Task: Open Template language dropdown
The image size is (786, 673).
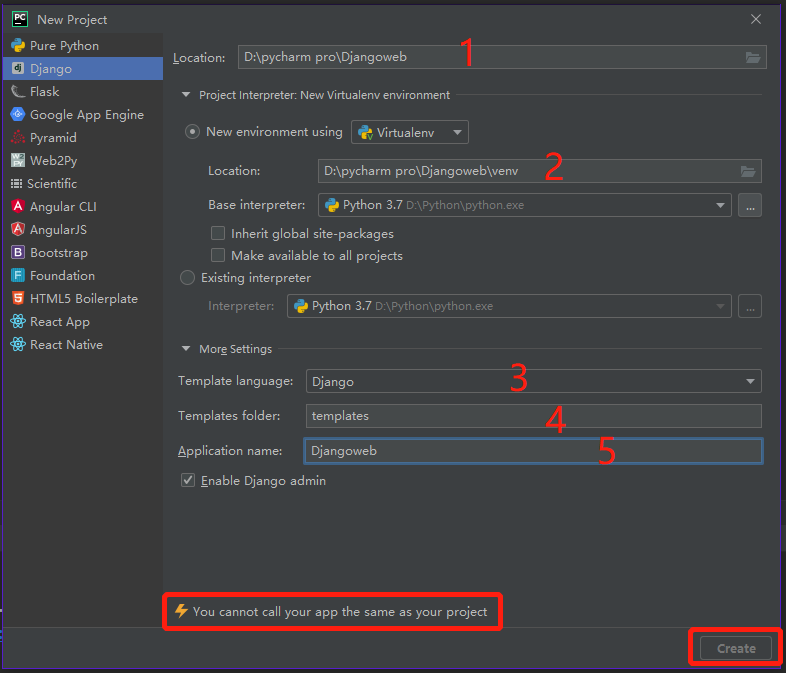Action: pyautogui.click(x=533, y=381)
